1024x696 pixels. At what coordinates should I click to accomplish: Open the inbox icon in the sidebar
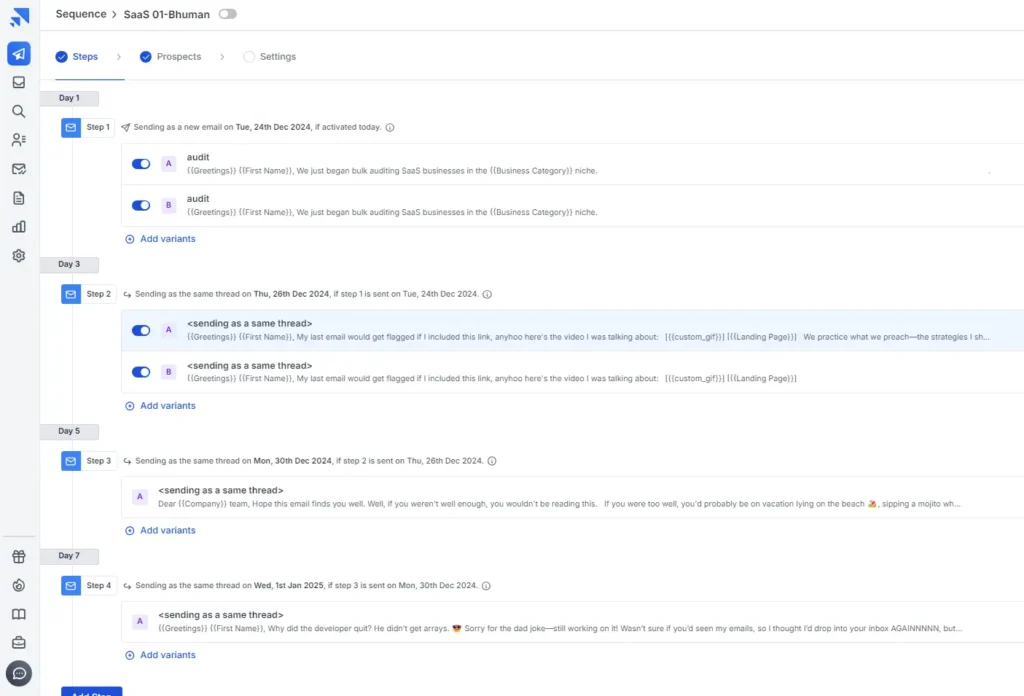(19, 82)
